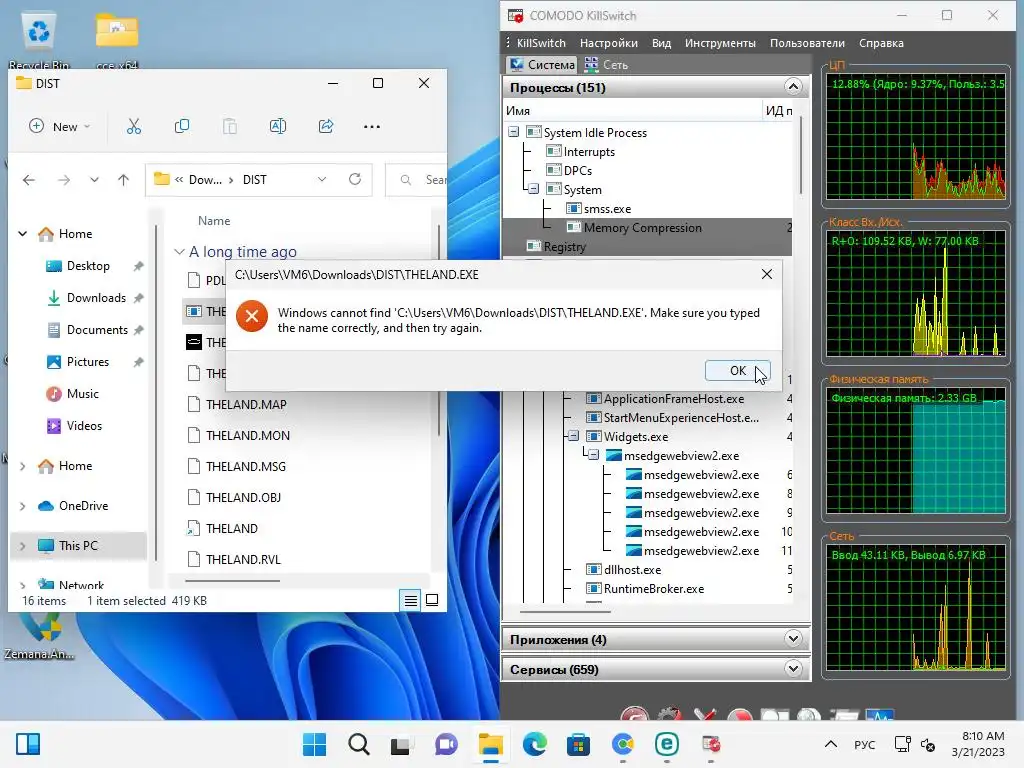
Task: Collapse the System Idle Process tree node
Action: pyautogui.click(x=514, y=132)
